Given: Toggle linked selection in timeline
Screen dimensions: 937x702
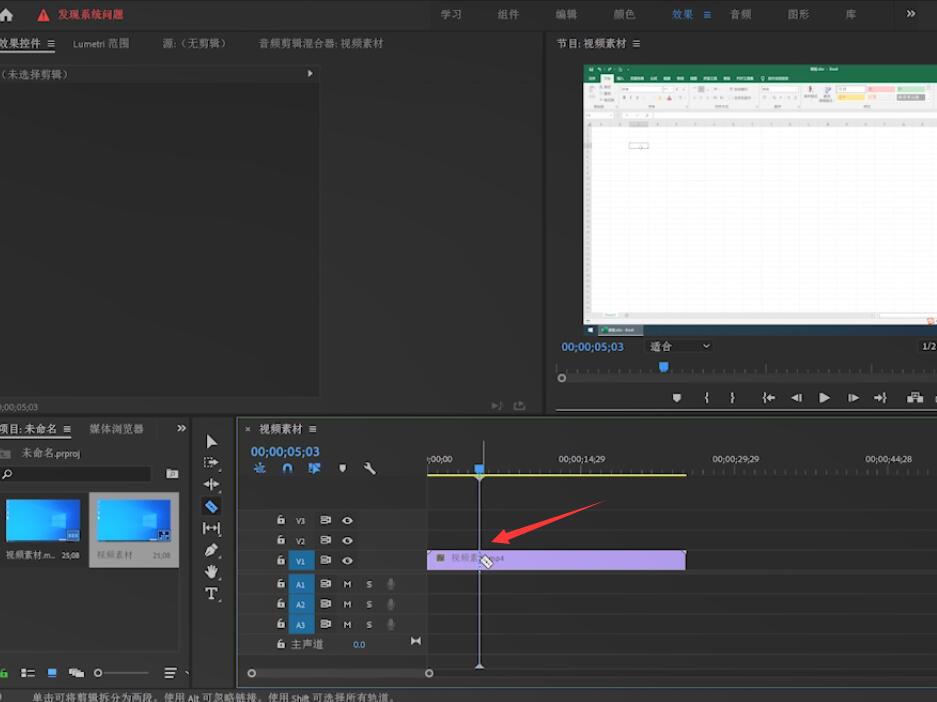Looking at the screenshot, I should coord(314,468).
